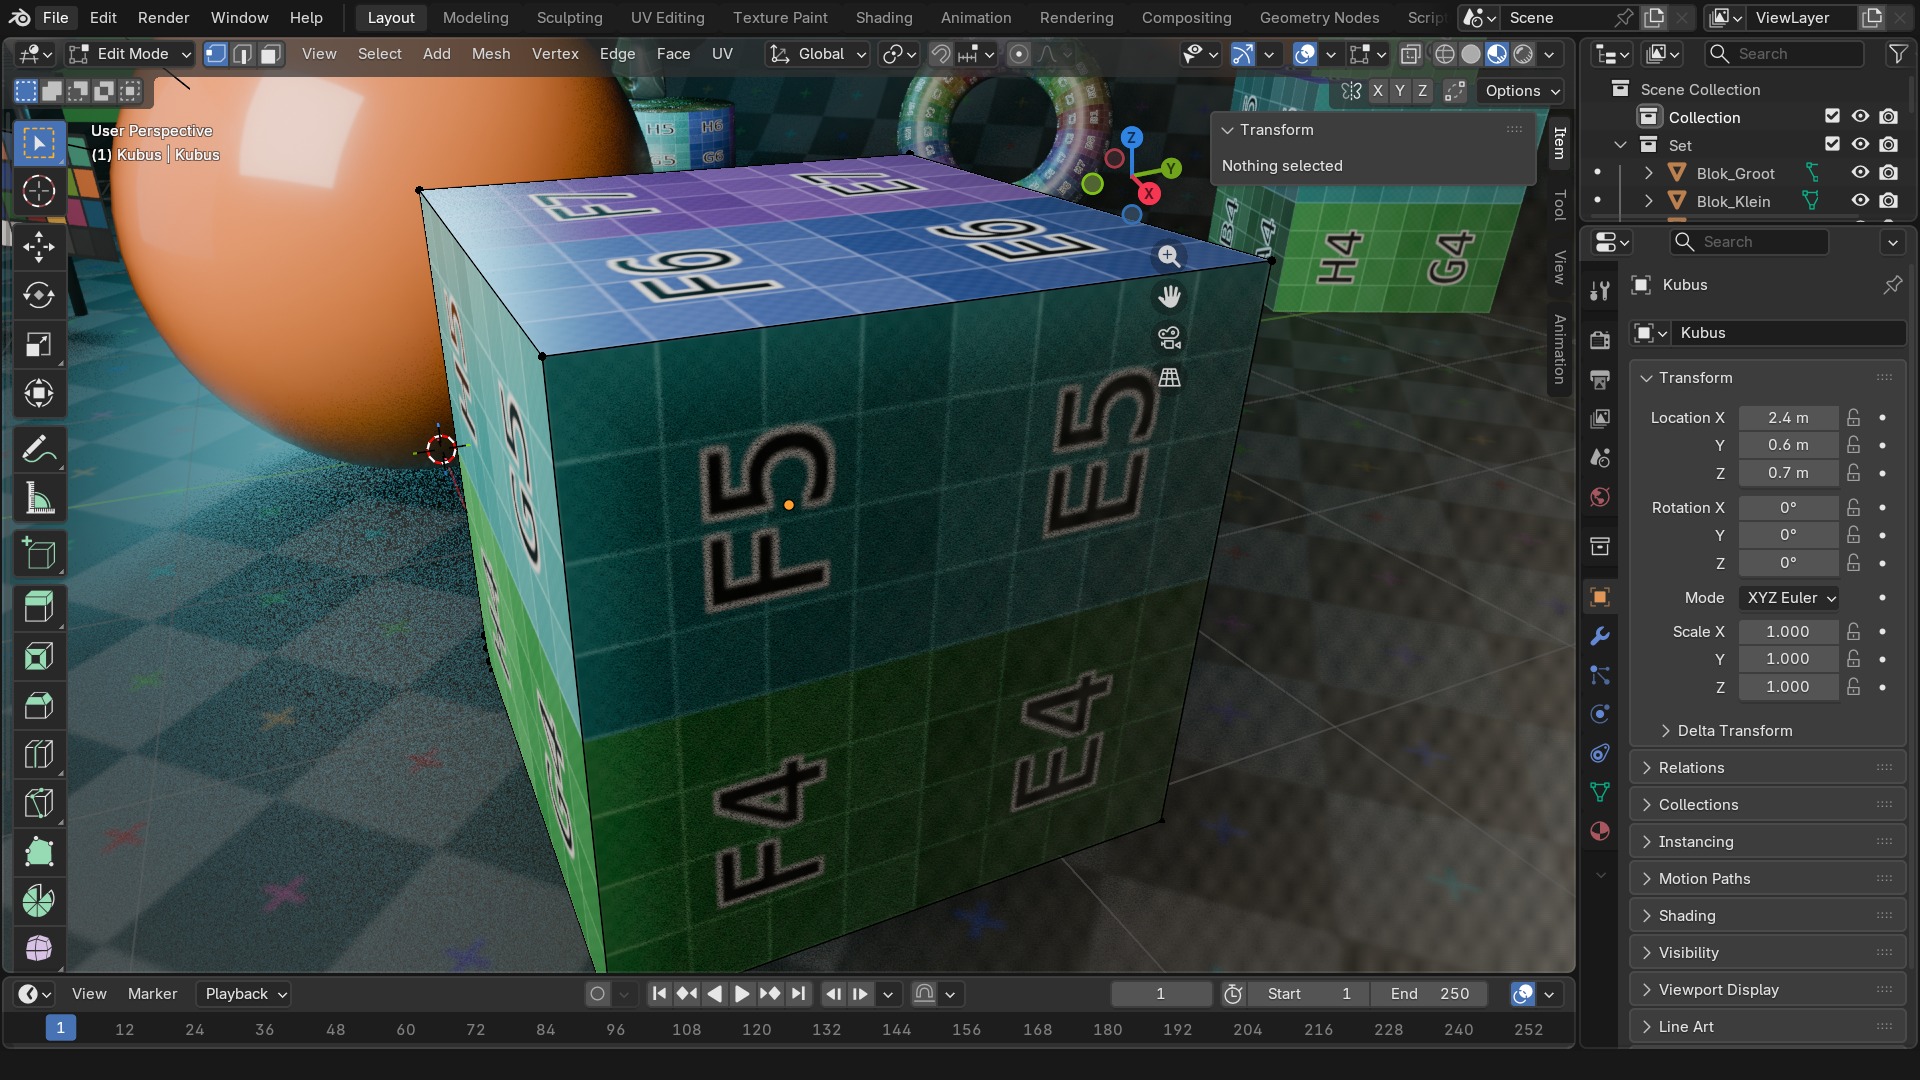Hide Blok_Groot in viewport with eye icon
This screenshot has width=1920, height=1080.
[x=1860, y=173]
